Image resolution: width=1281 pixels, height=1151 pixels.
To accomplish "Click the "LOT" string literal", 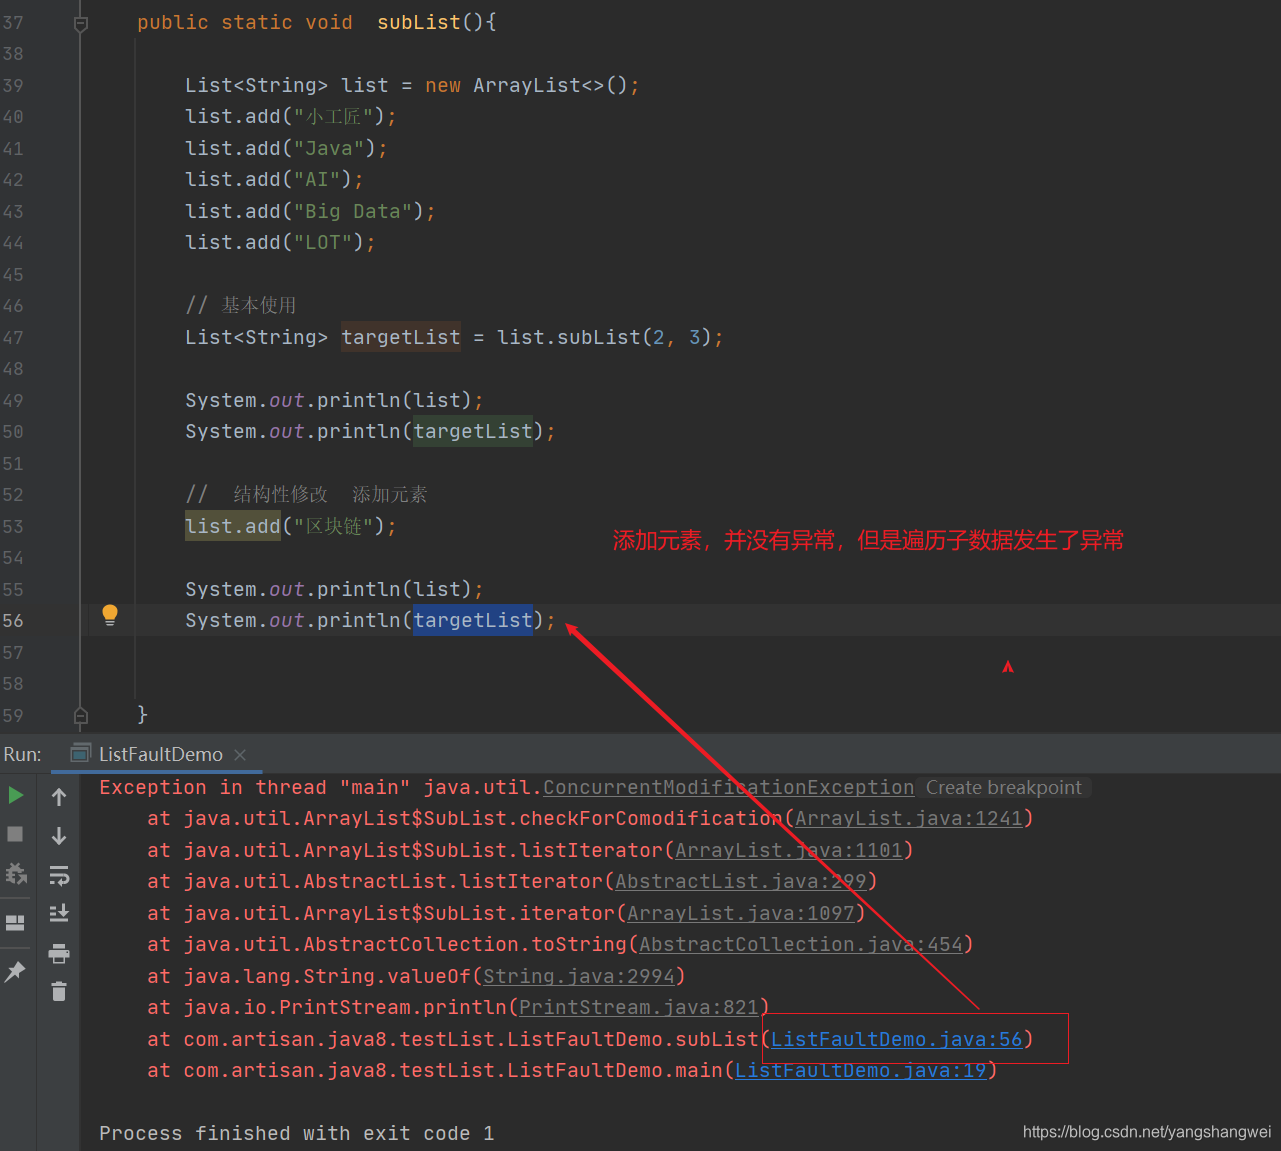I will 323,242.
